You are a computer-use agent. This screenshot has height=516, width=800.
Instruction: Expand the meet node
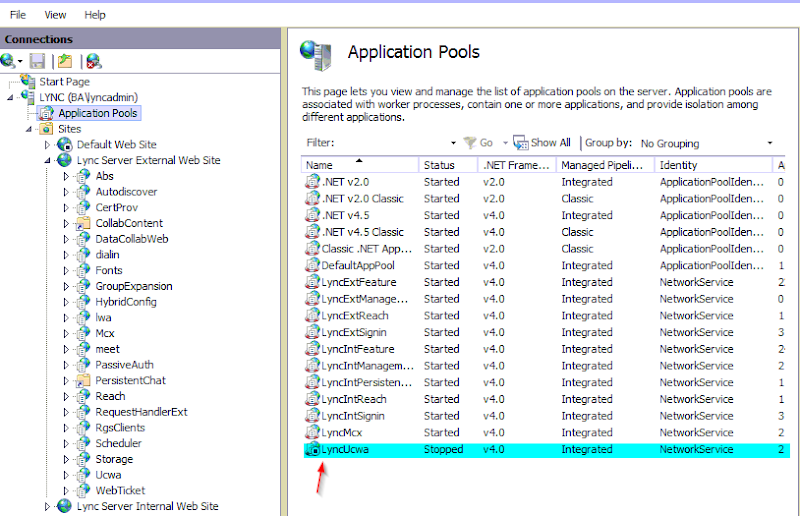66,349
